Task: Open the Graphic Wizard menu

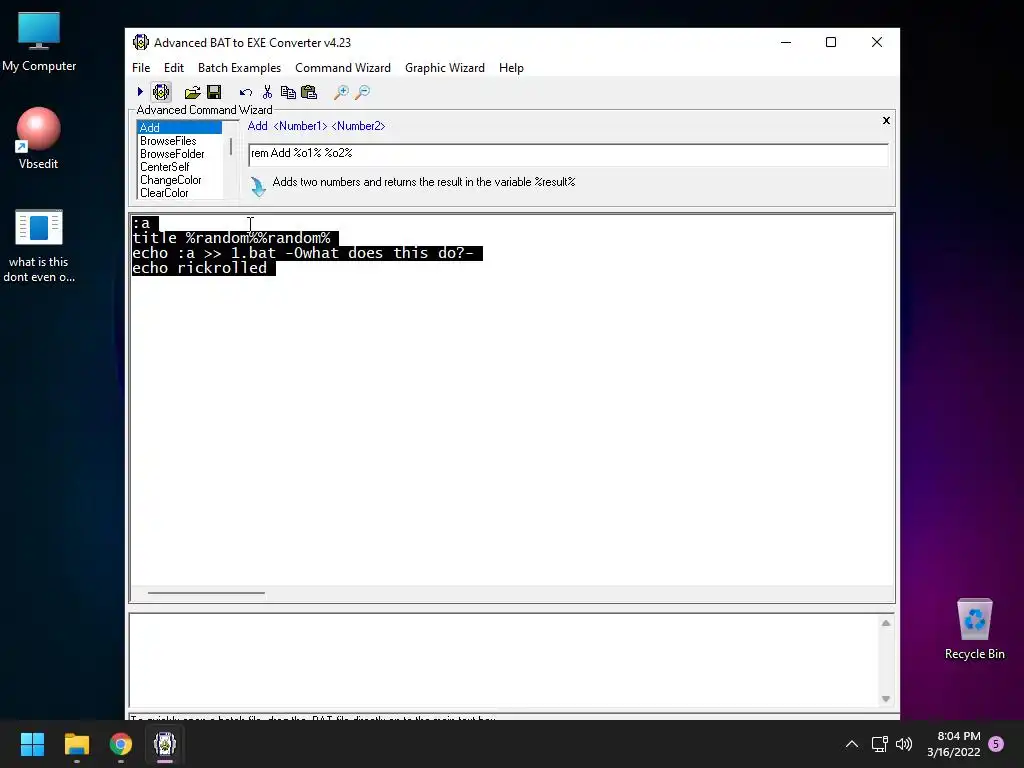Action: 445,68
